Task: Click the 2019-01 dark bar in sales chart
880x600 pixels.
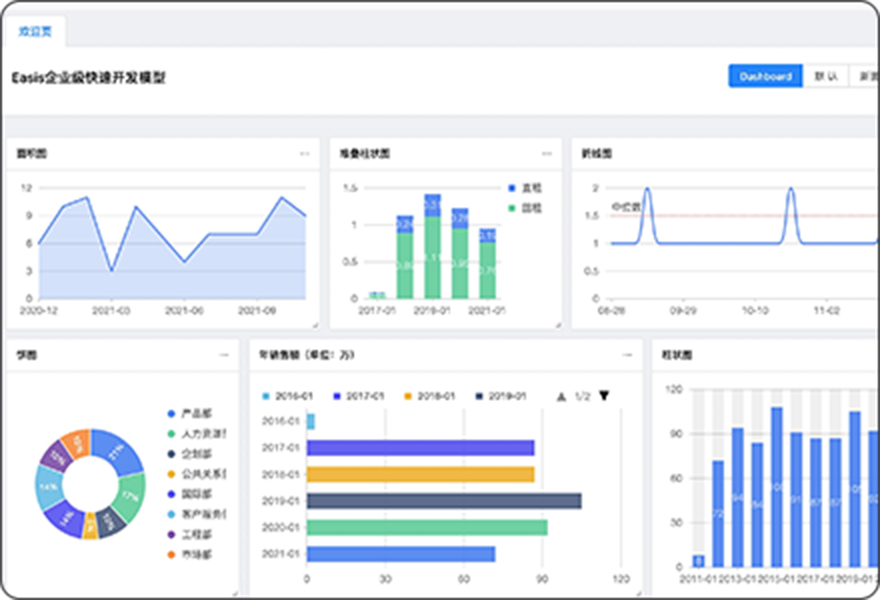Action: click(x=443, y=500)
